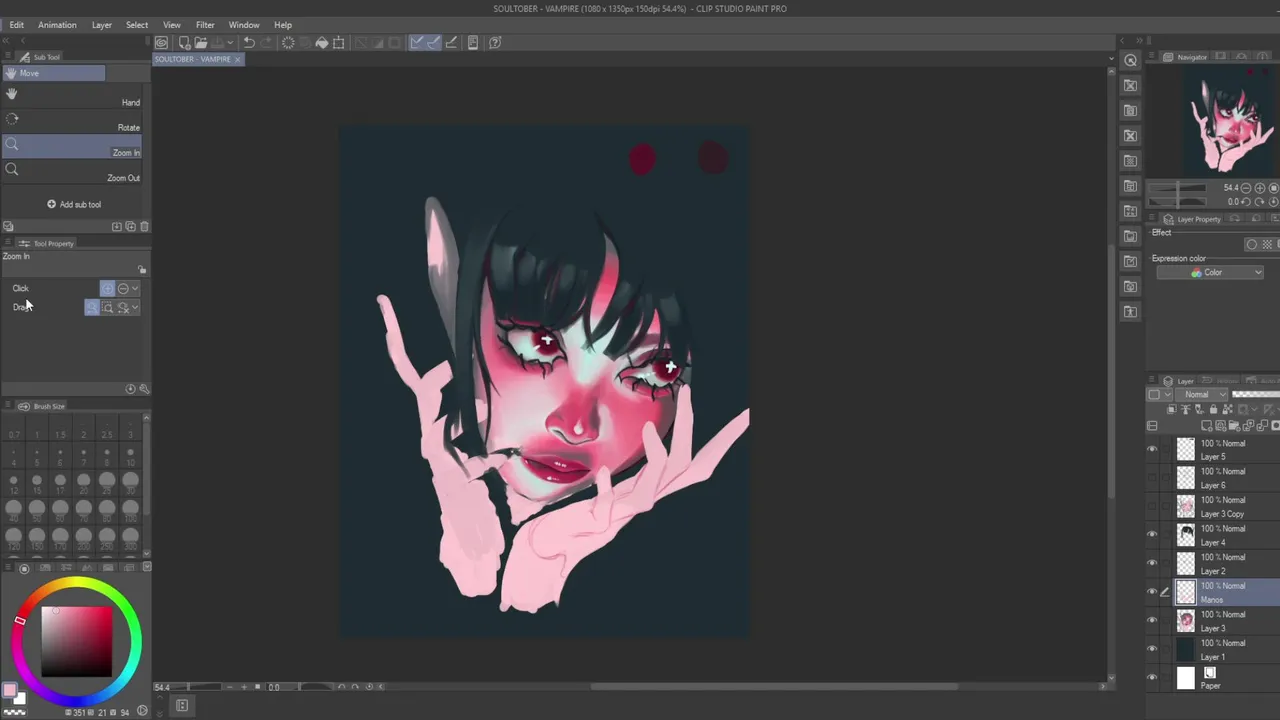Open Sub Tool panel menu hamburger
The width and height of the screenshot is (1280, 720).
click(8, 57)
